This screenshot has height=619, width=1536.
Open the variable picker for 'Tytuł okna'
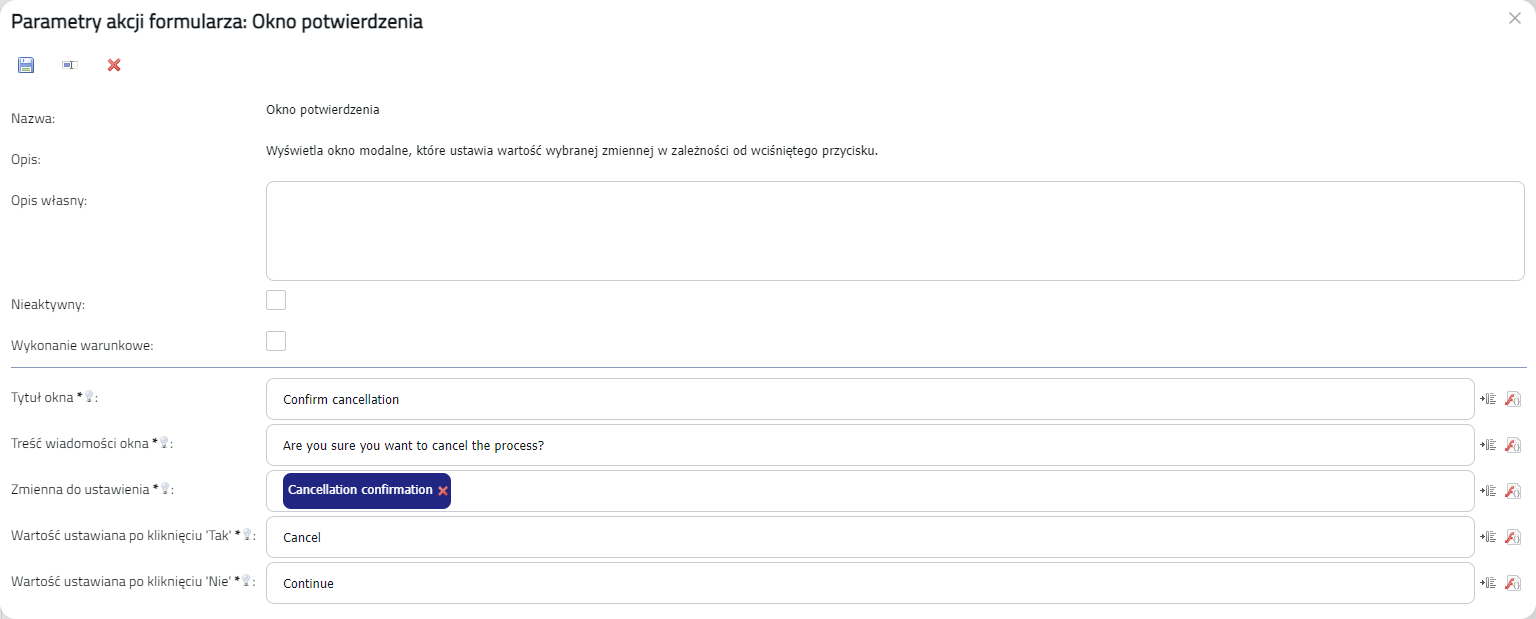pos(1488,399)
